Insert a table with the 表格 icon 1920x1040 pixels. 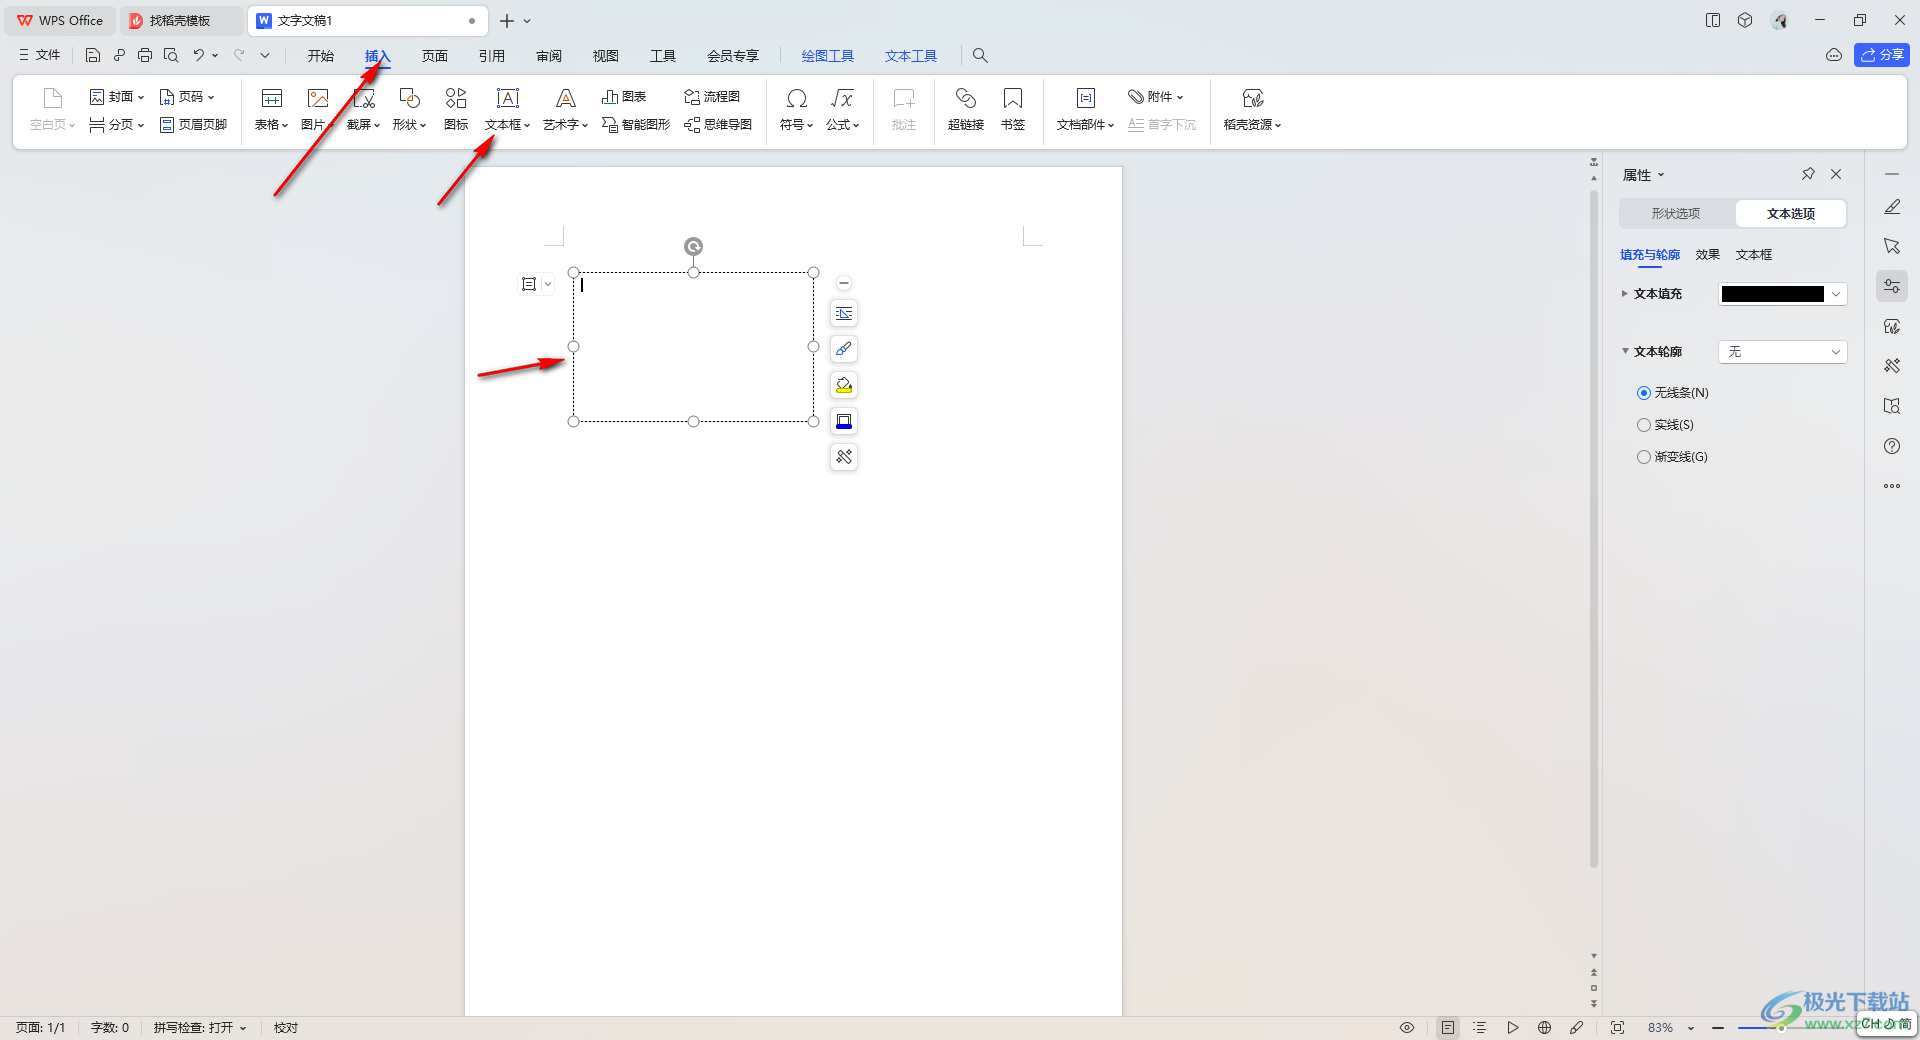(x=271, y=109)
